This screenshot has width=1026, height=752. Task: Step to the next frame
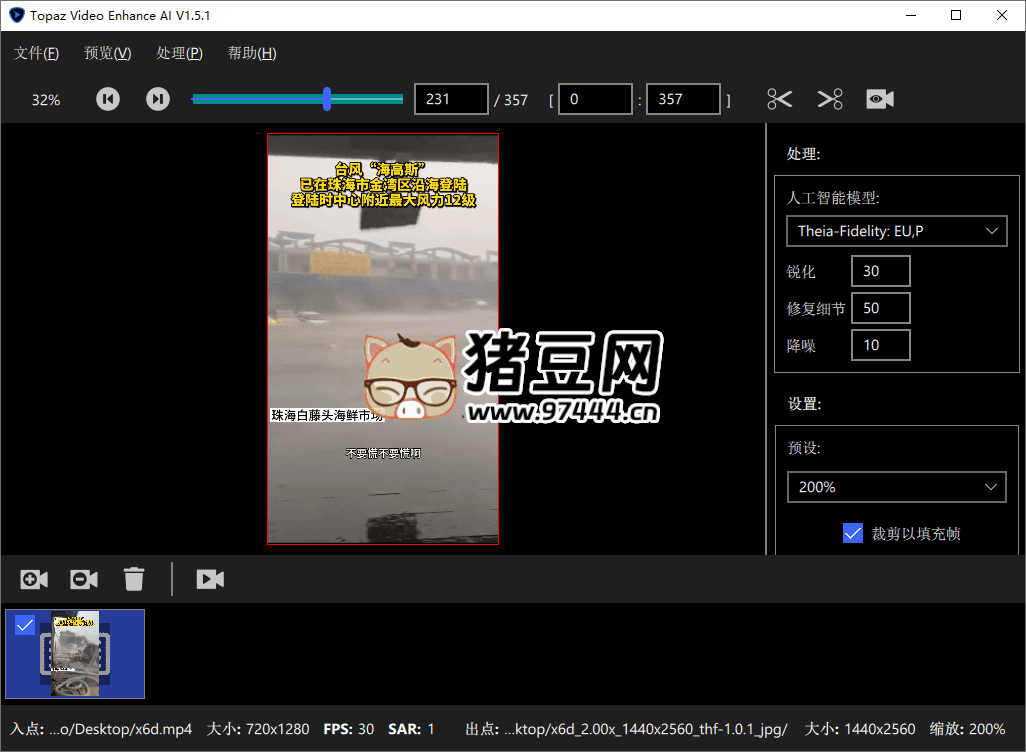[158, 99]
